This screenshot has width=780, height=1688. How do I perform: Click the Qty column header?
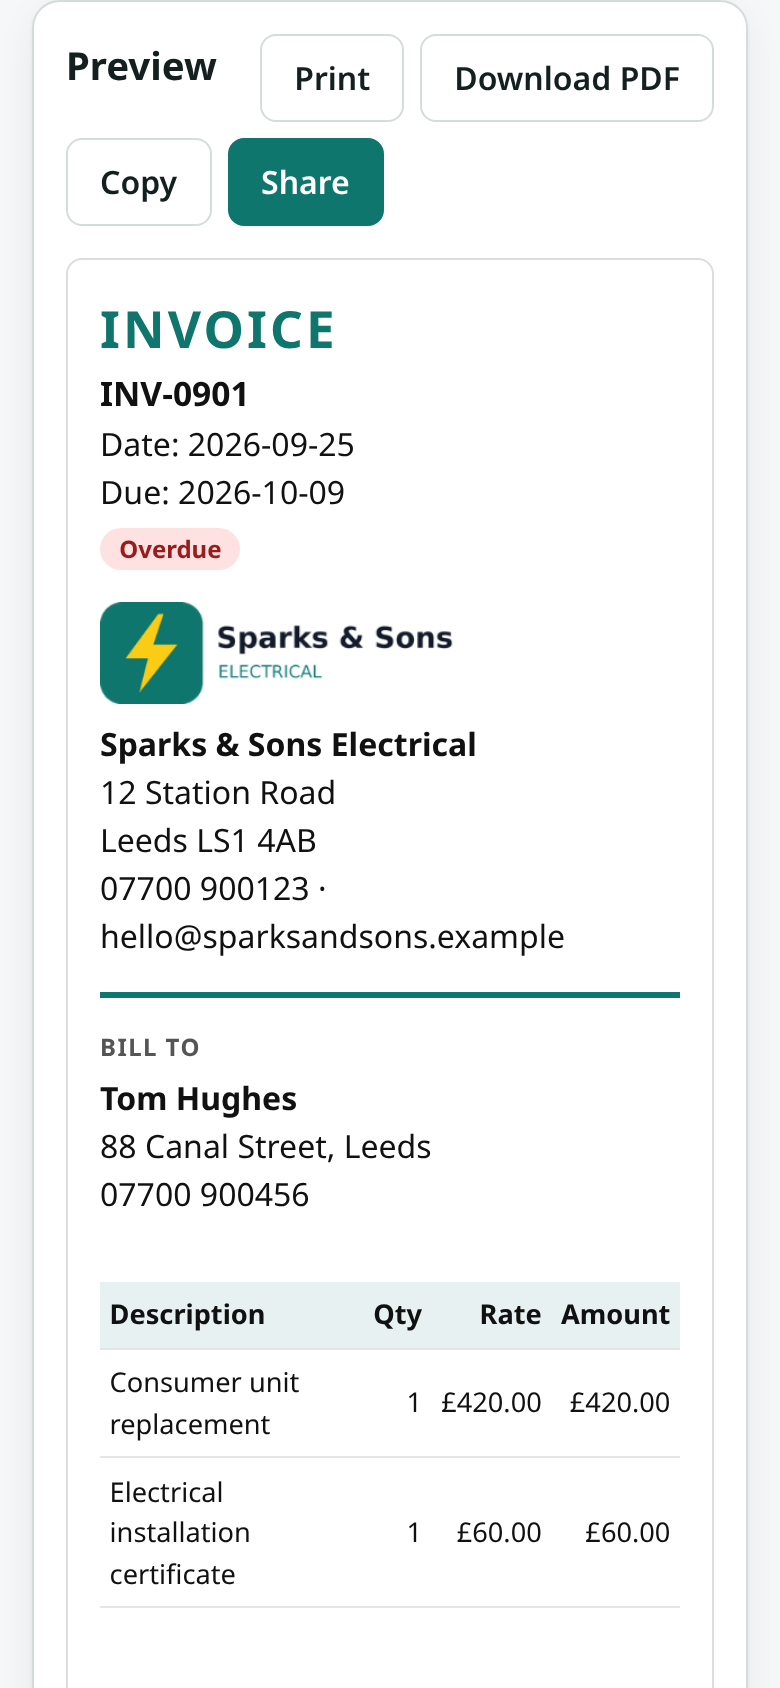coord(398,1315)
